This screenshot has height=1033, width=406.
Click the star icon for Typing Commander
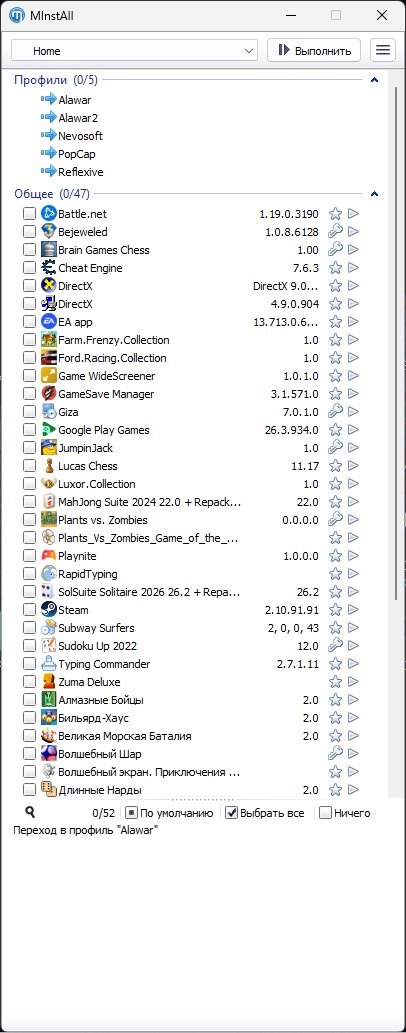click(335, 664)
